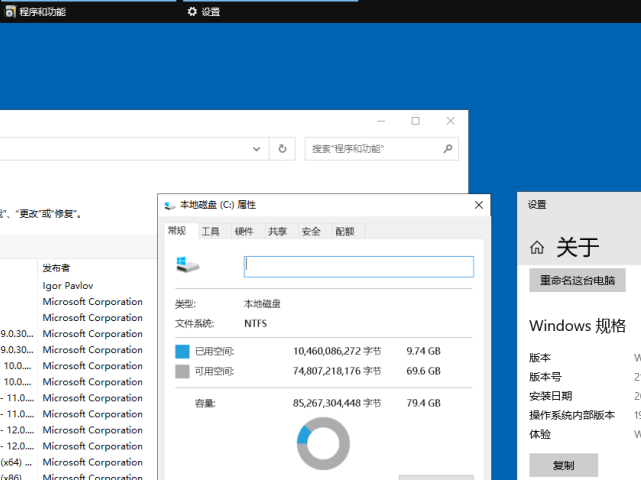Image resolution: width=641 pixels, height=480 pixels.
Task: Click 重命名这台电脑 rename PC button
Action: (x=577, y=280)
